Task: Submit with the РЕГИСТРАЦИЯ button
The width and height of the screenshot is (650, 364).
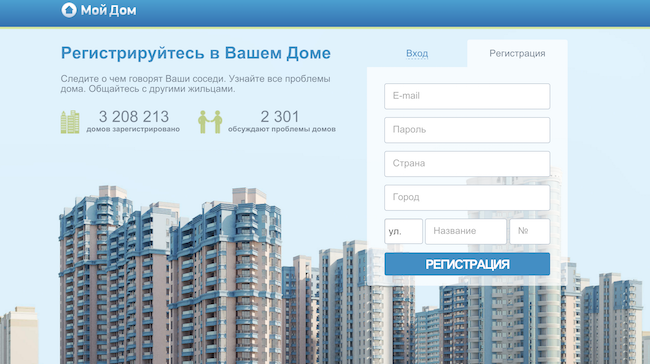Action: pyautogui.click(x=467, y=264)
